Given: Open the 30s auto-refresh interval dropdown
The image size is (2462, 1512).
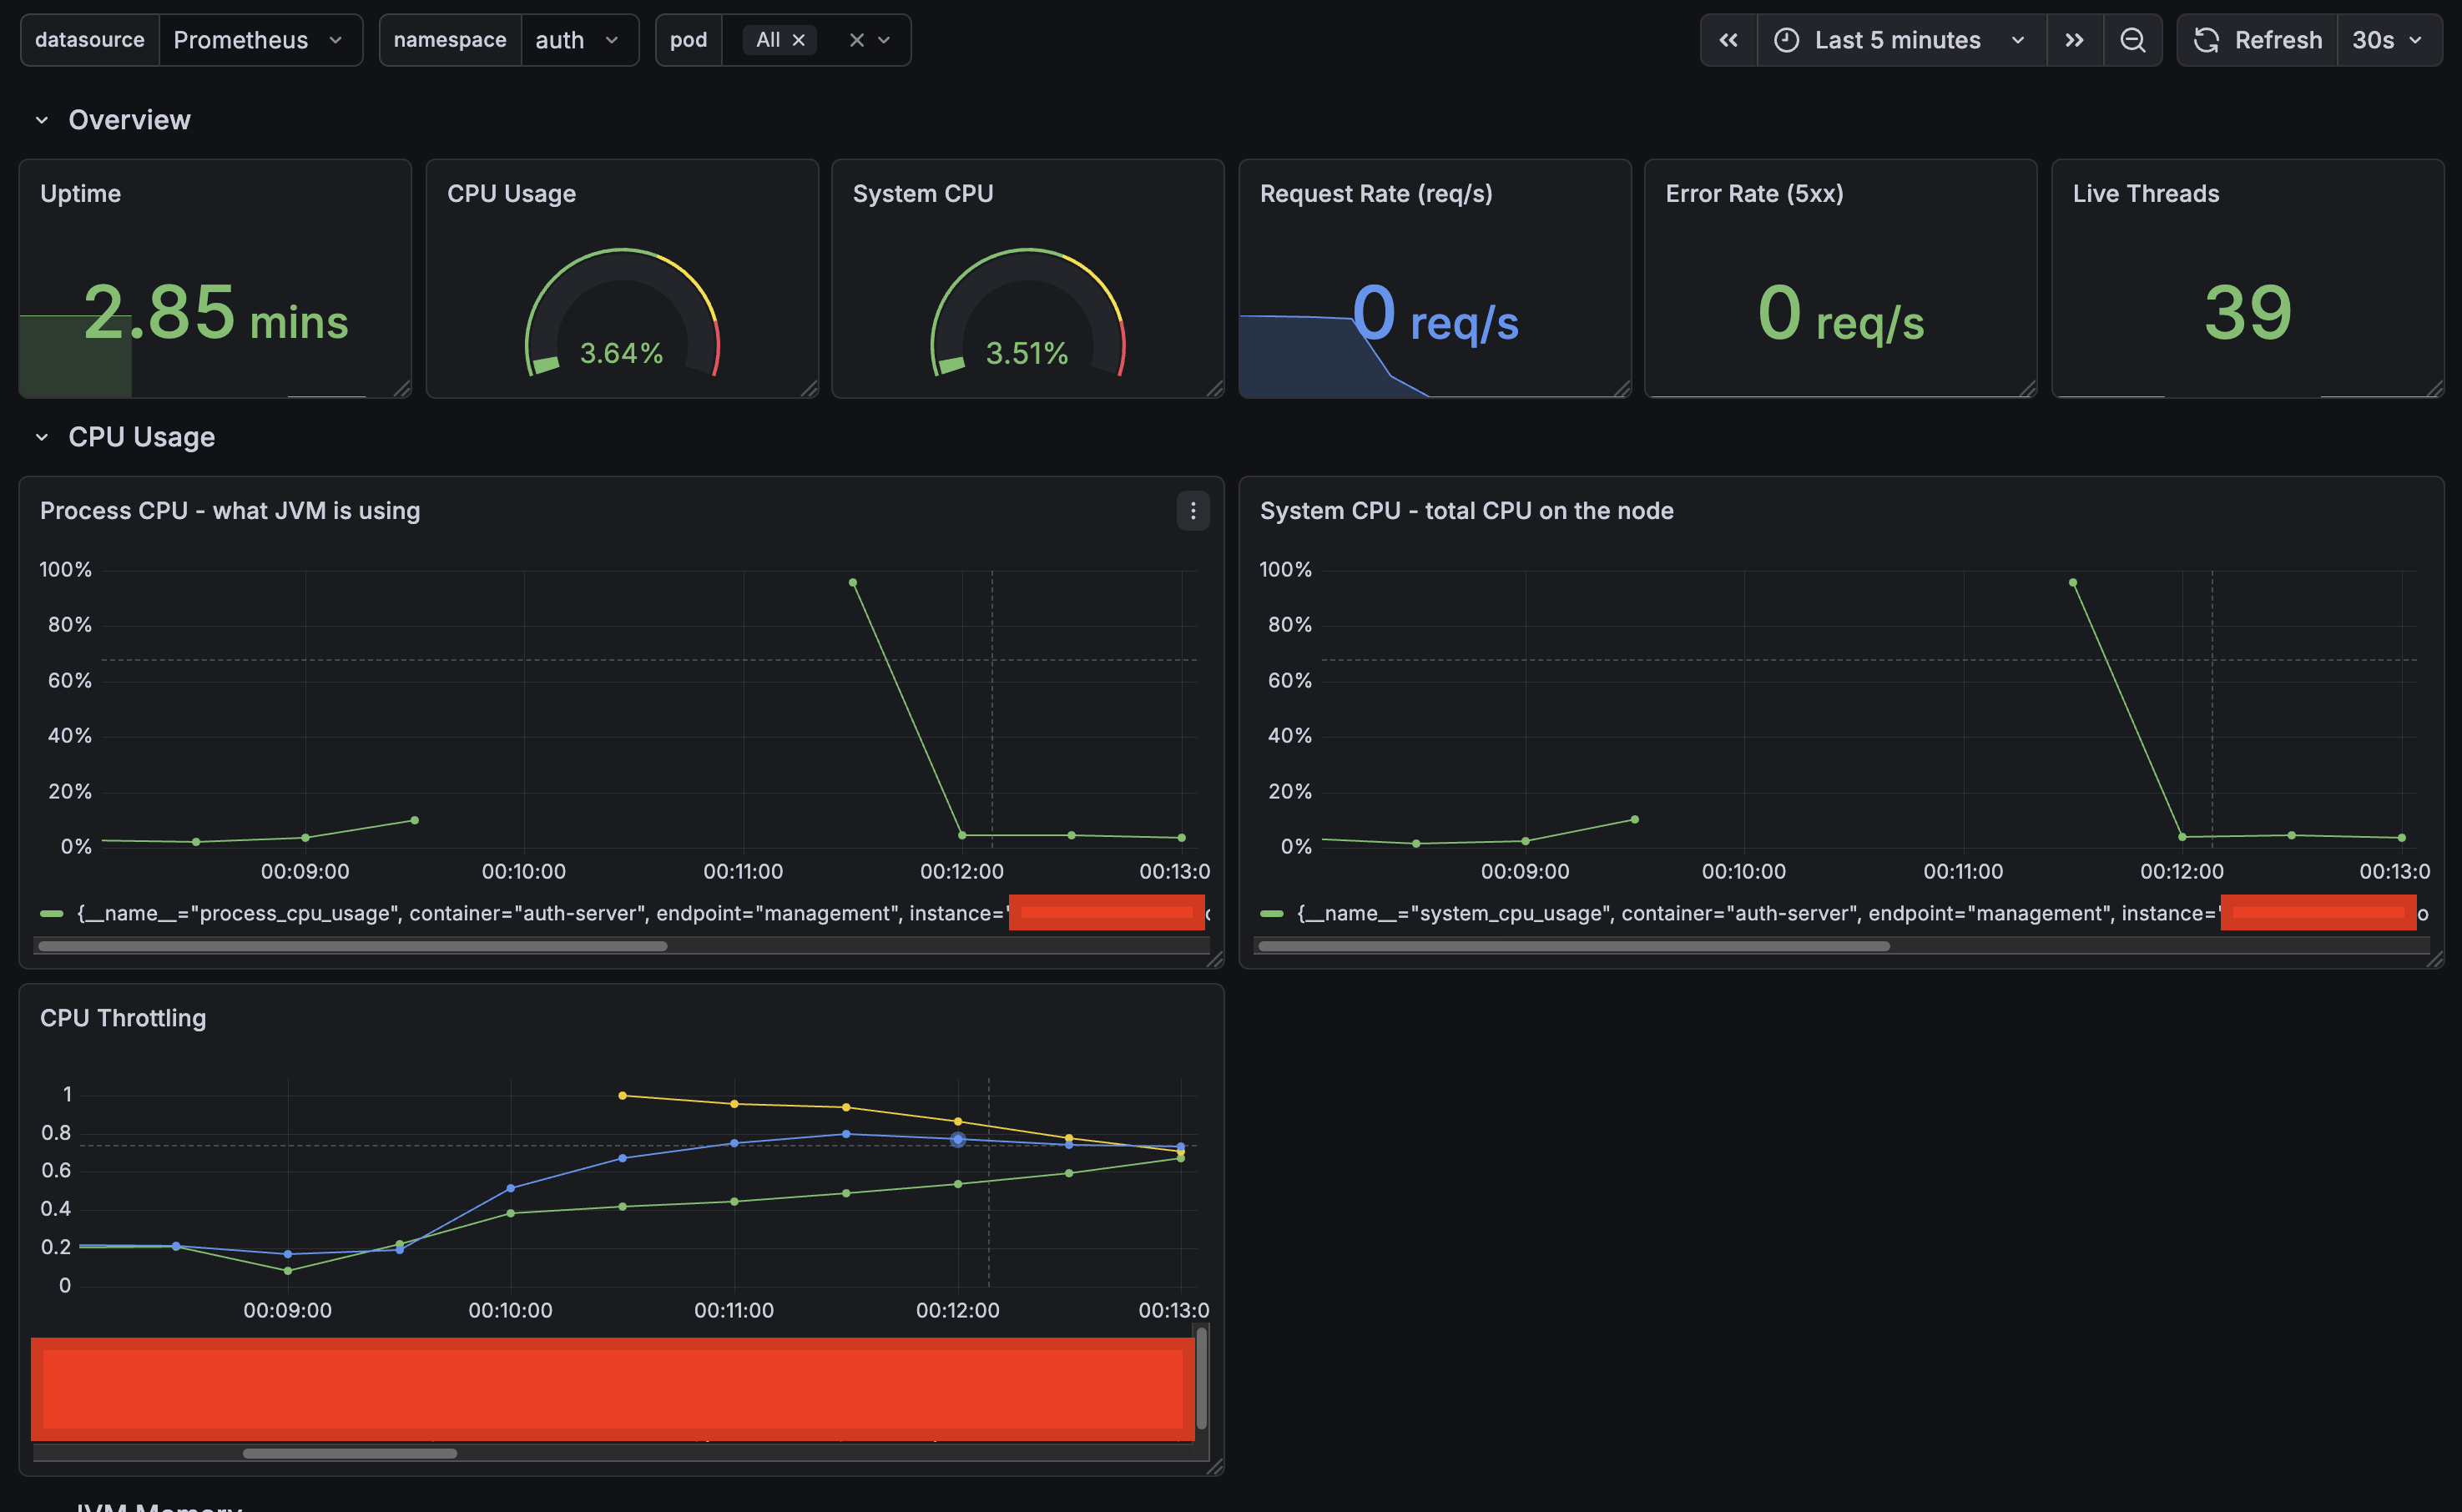Looking at the screenshot, I should (2388, 40).
